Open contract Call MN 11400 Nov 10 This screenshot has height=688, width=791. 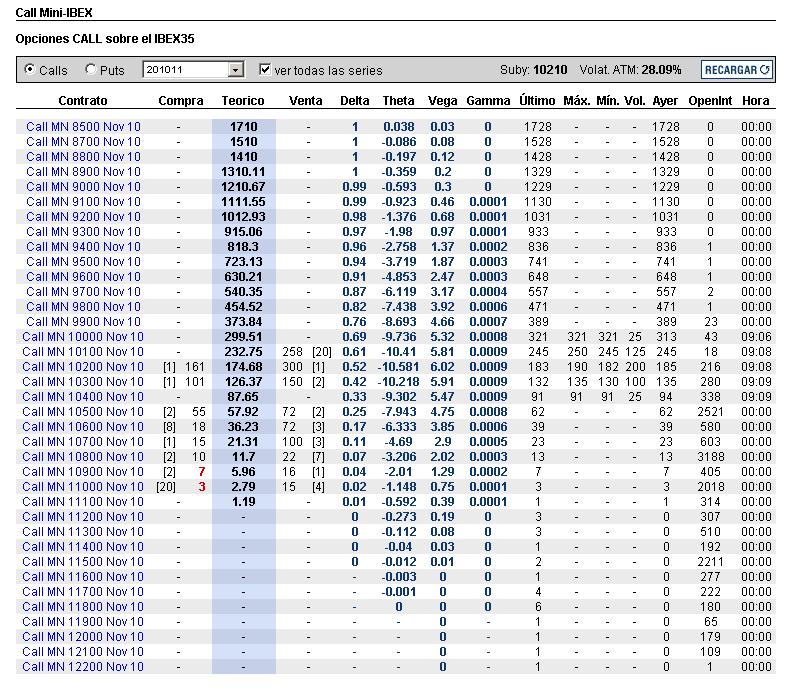click(83, 547)
